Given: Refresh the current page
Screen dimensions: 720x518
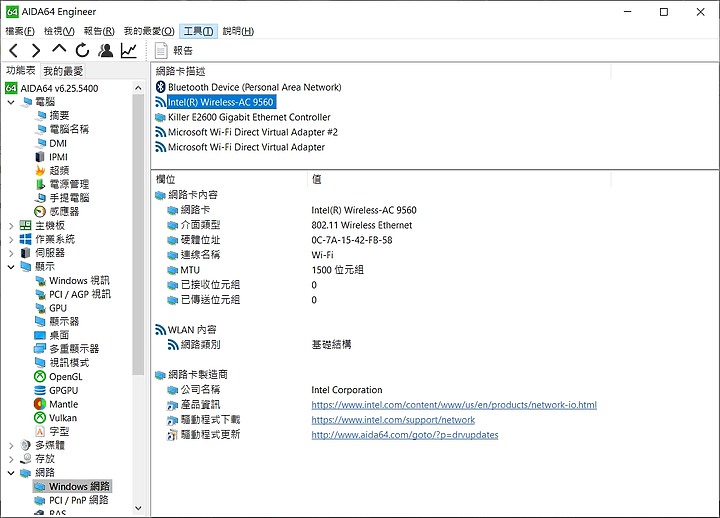Looking at the screenshot, I should [x=82, y=50].
